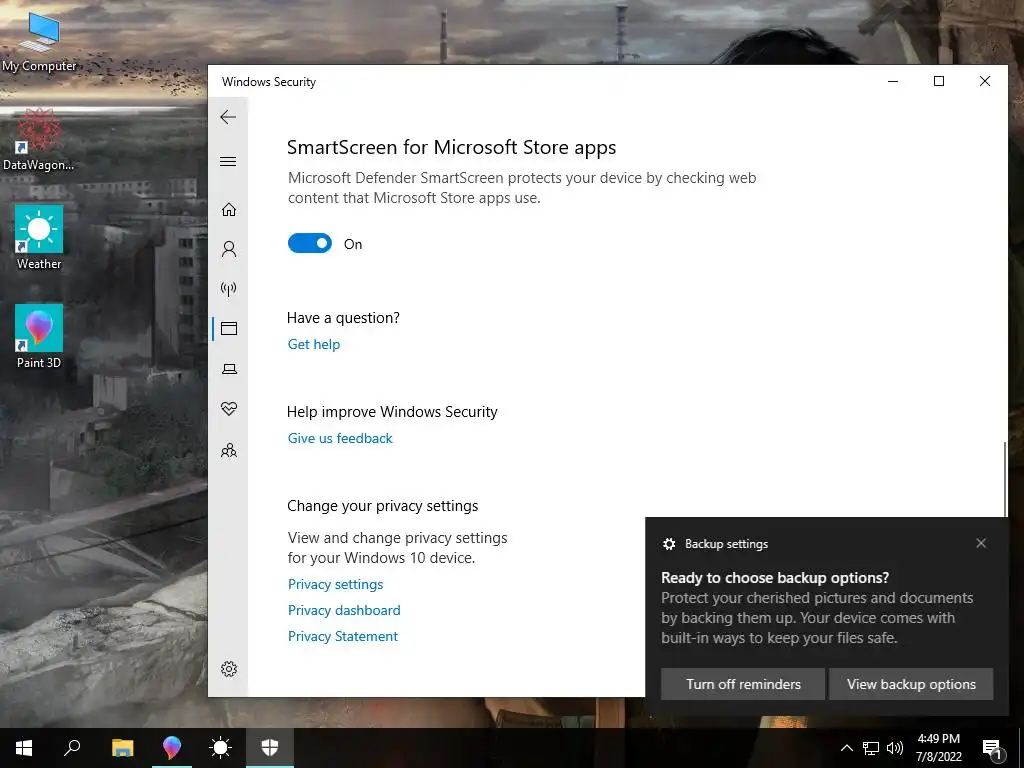Screen dimensions: 1024x768
Task: Select App & browser control icon
Action: (x=229, y=328)
